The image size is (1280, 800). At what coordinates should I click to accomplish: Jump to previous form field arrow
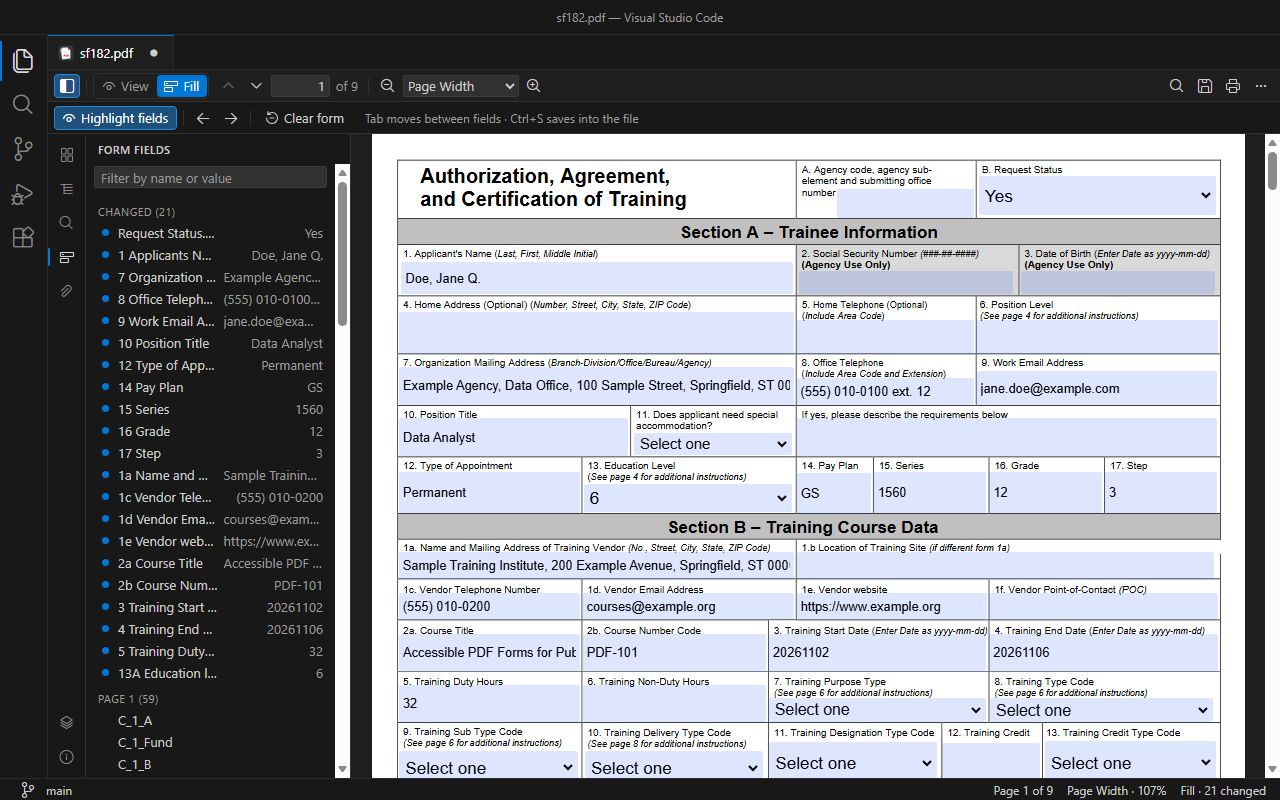[203, 118]
